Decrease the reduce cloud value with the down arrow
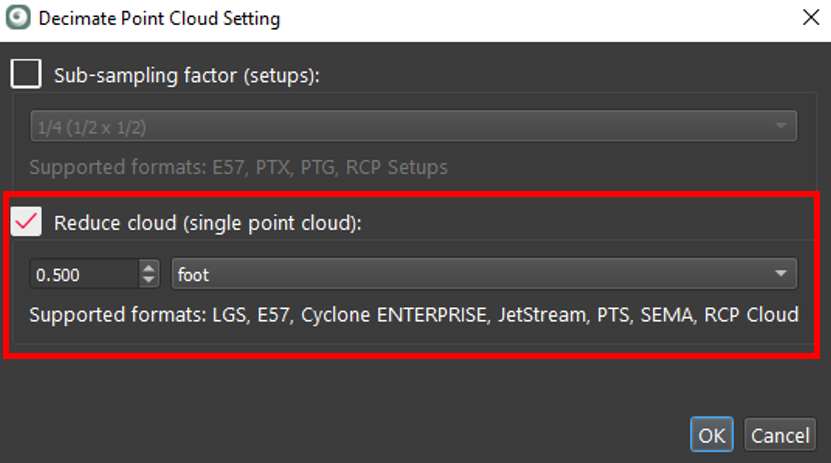The image size is (831, 463). (x=150, y=280)
